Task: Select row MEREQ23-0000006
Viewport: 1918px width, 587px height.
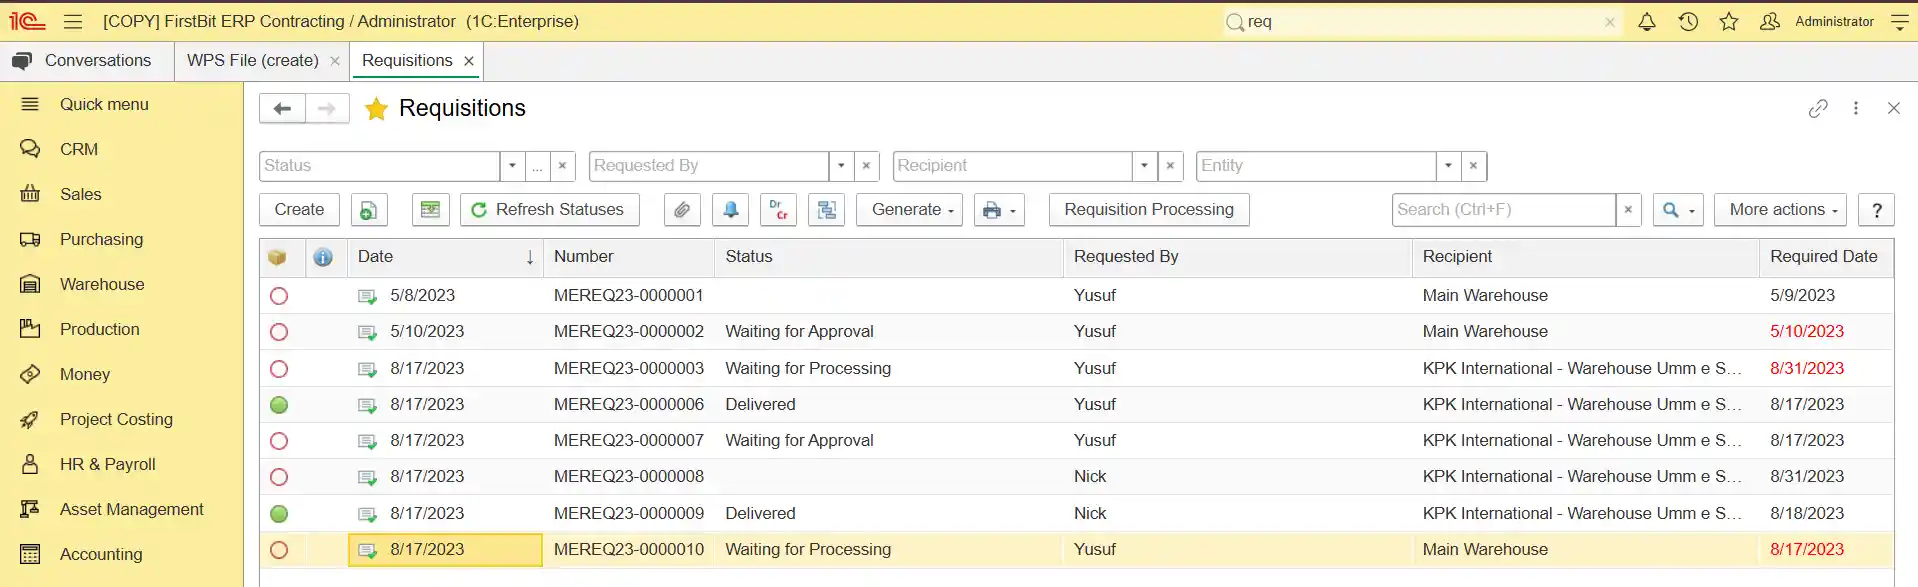Action: 1076,405
